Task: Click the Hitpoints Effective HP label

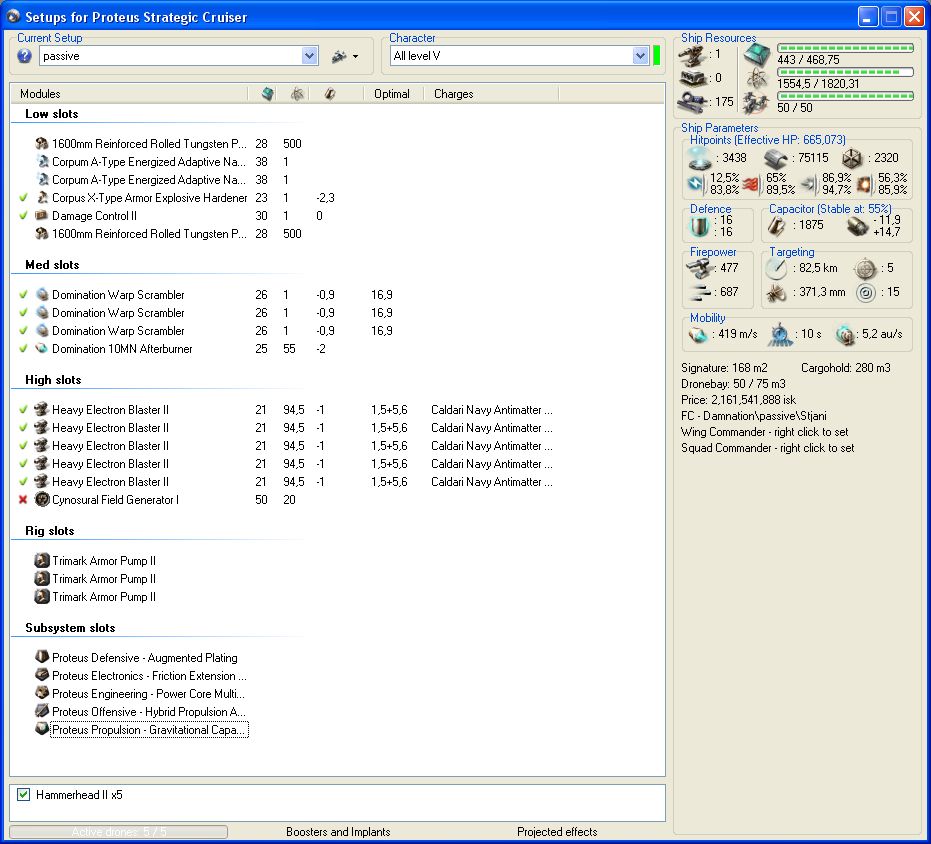Action: point(768,140)
